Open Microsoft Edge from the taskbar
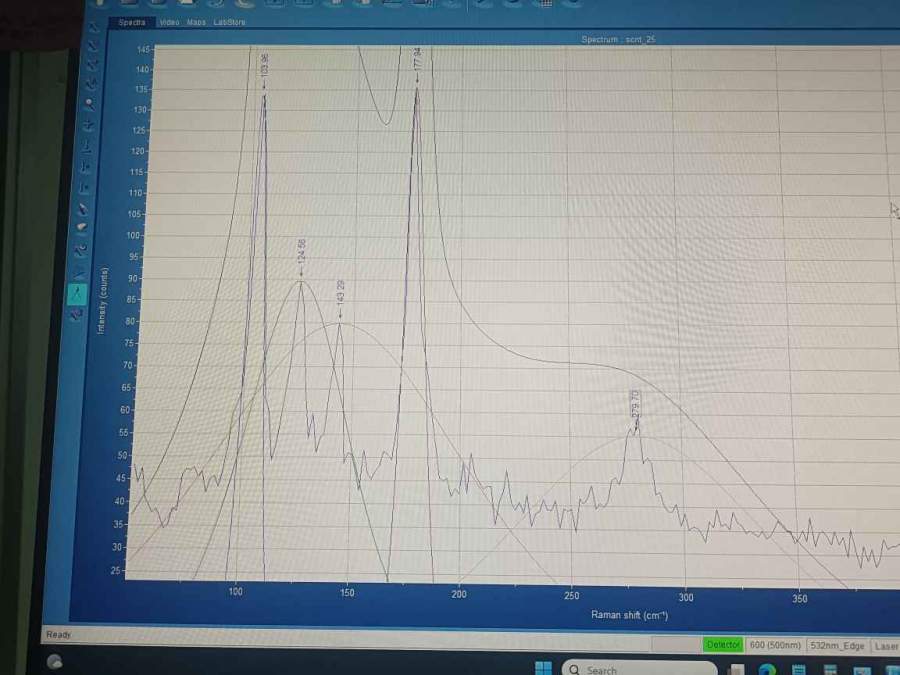 (767, 669)
